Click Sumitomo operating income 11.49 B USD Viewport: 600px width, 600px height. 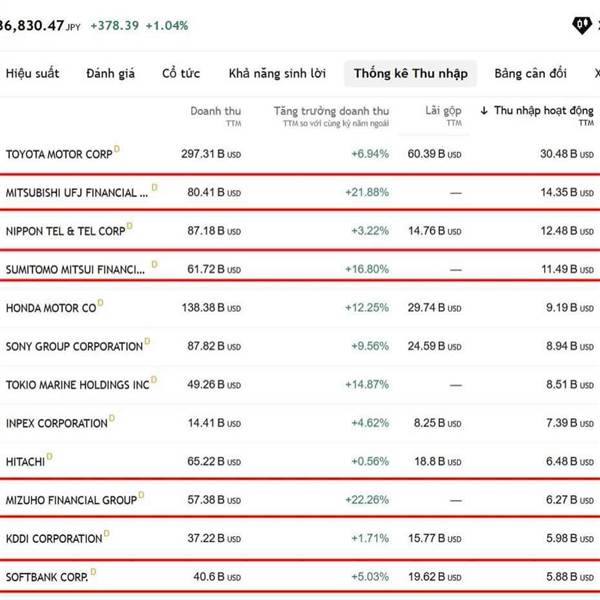(x=567, y=269)
